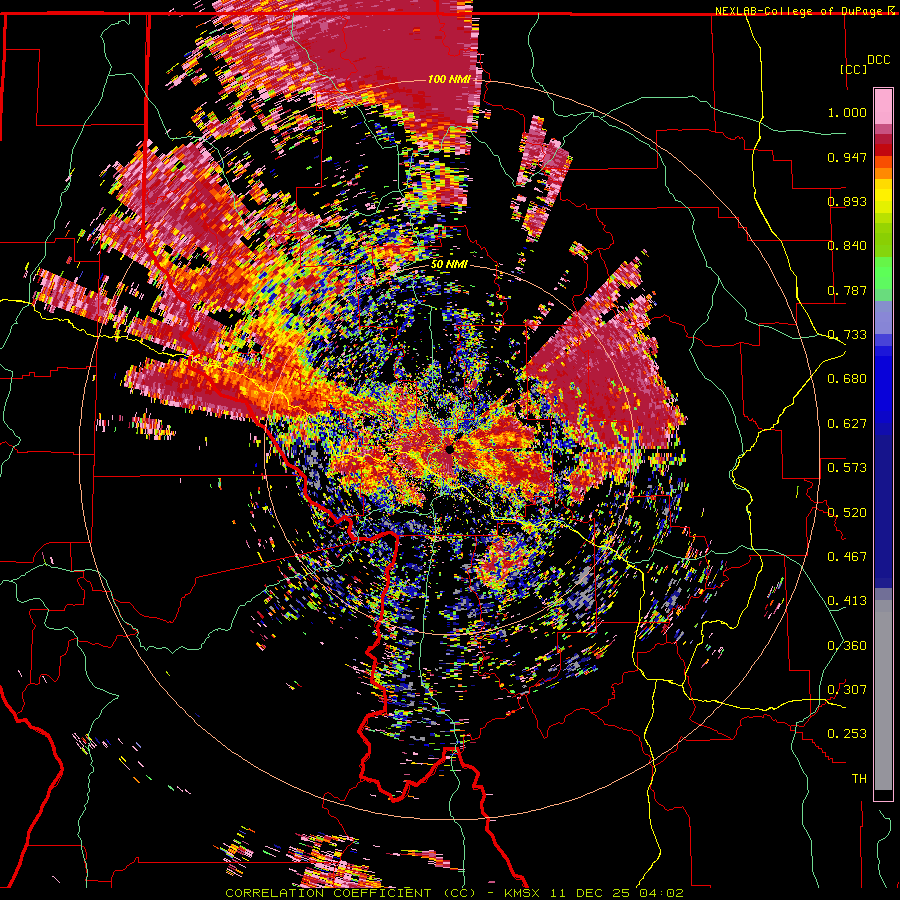The width and height of the screenshot is (900, 900).
Task: Click the 0.947 value on color scale
Action: click(847, 157)
